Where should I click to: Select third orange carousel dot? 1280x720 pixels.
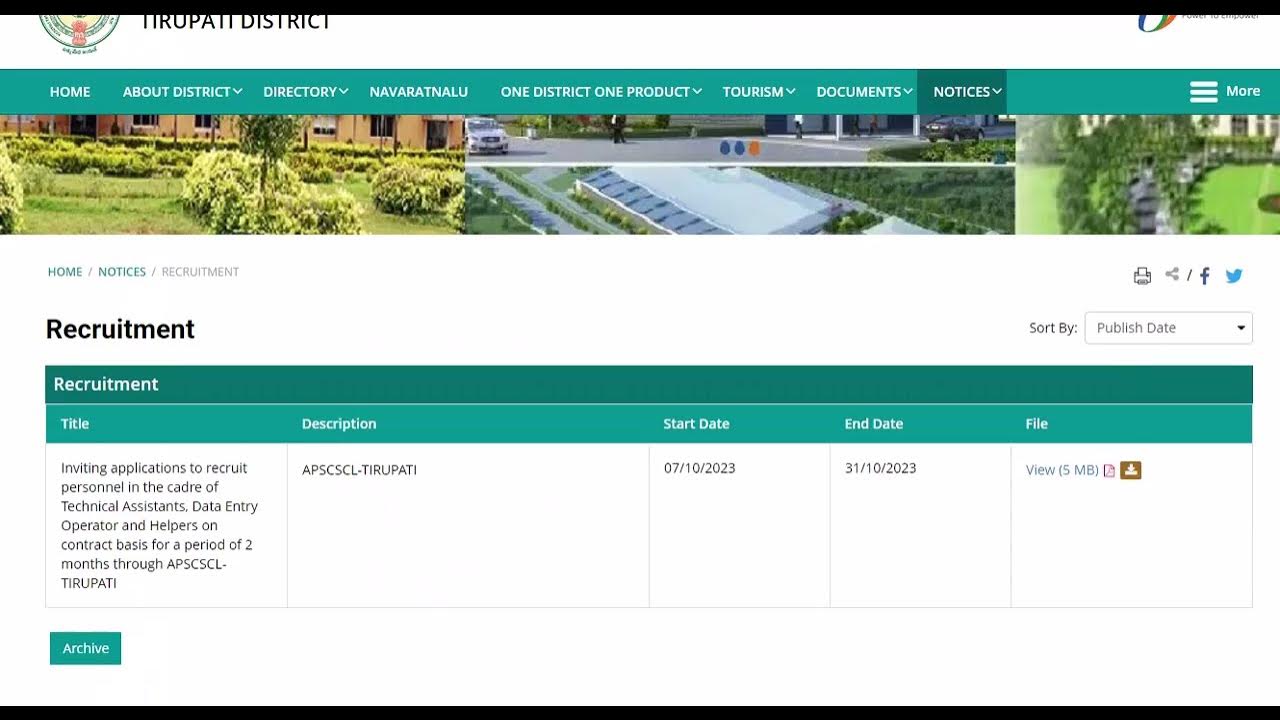click(754, 148)
